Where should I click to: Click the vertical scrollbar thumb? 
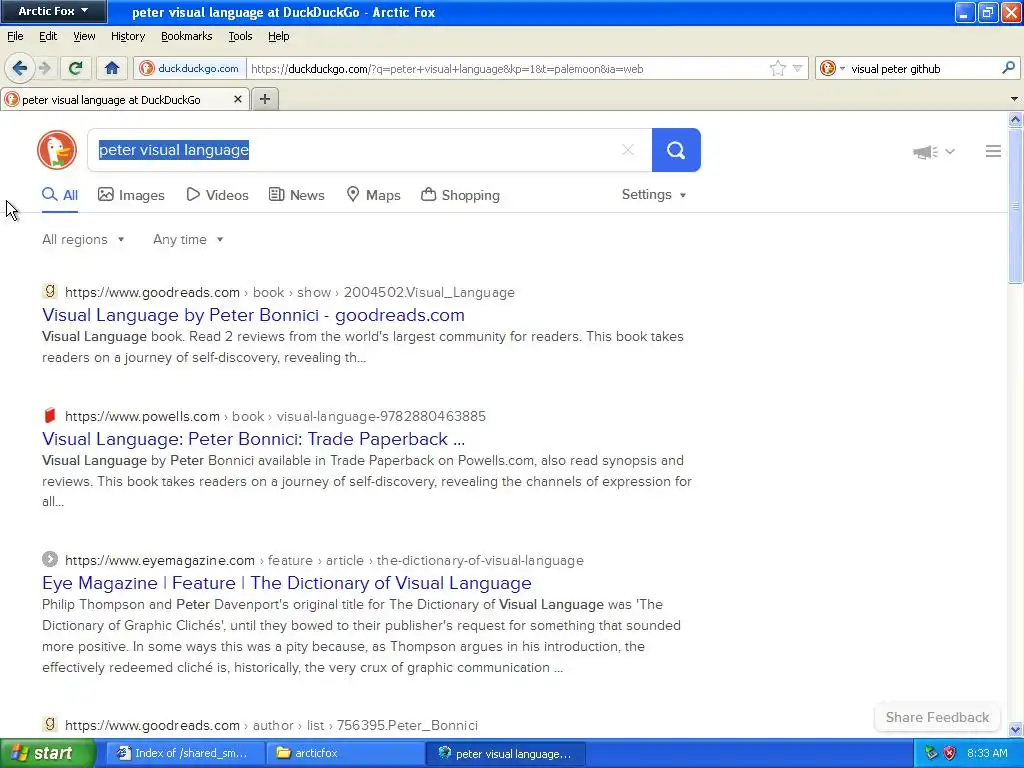point(1015,206)
